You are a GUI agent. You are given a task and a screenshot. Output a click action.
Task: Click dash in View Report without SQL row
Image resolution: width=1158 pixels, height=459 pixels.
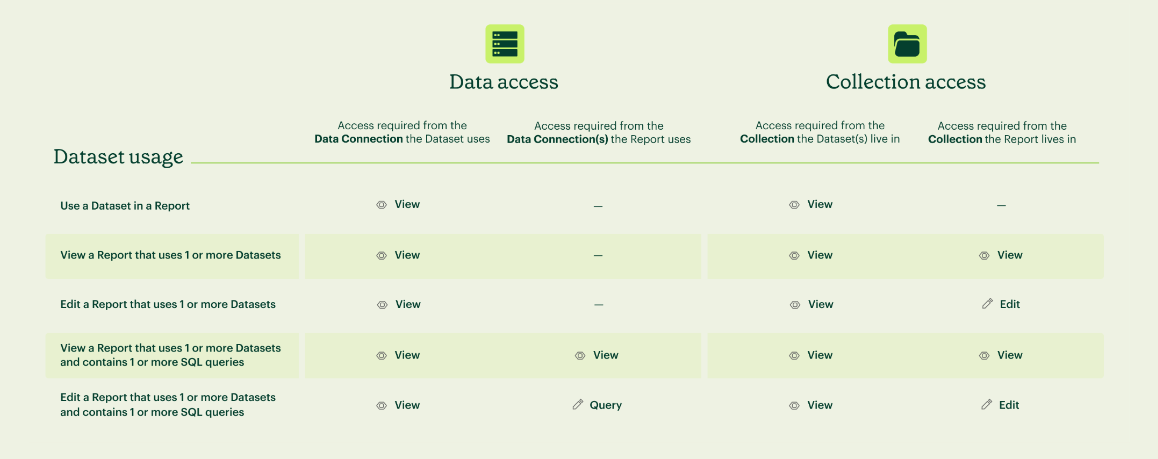click(598, 255)
